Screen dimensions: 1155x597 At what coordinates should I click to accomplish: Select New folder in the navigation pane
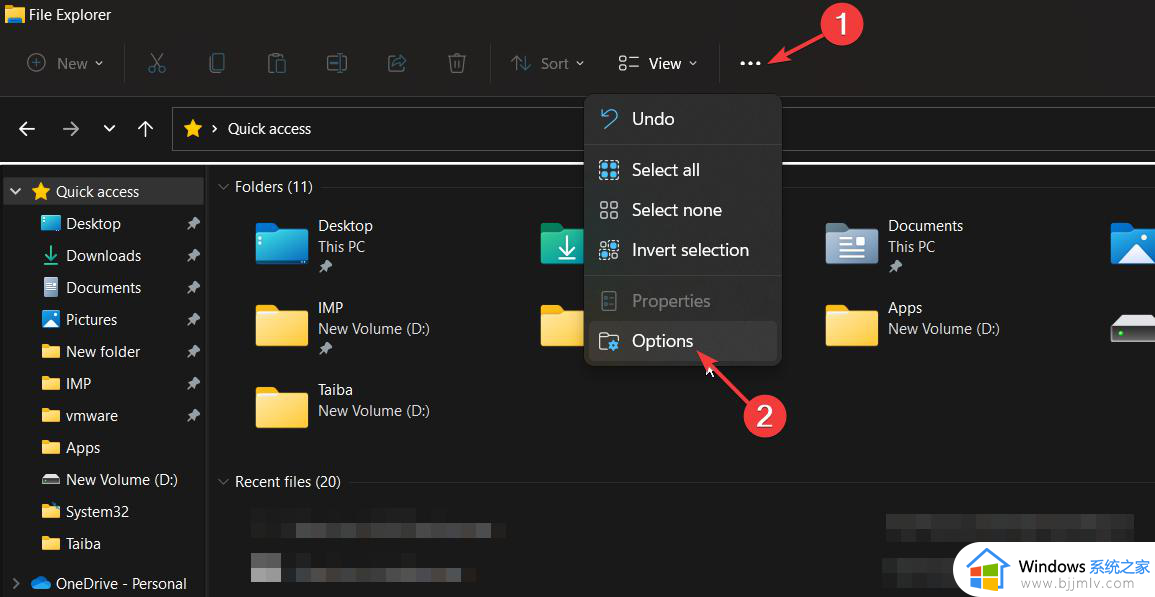[x=103, y=352]
